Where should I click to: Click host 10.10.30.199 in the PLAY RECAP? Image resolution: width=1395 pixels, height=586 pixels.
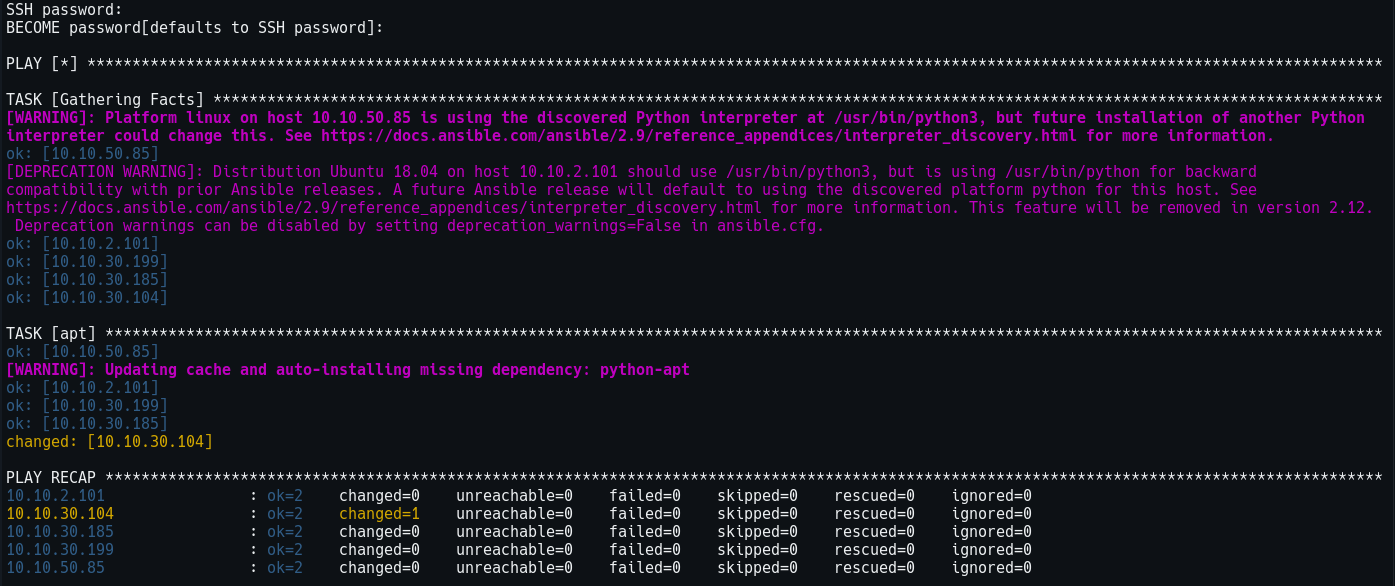(60, 550)
